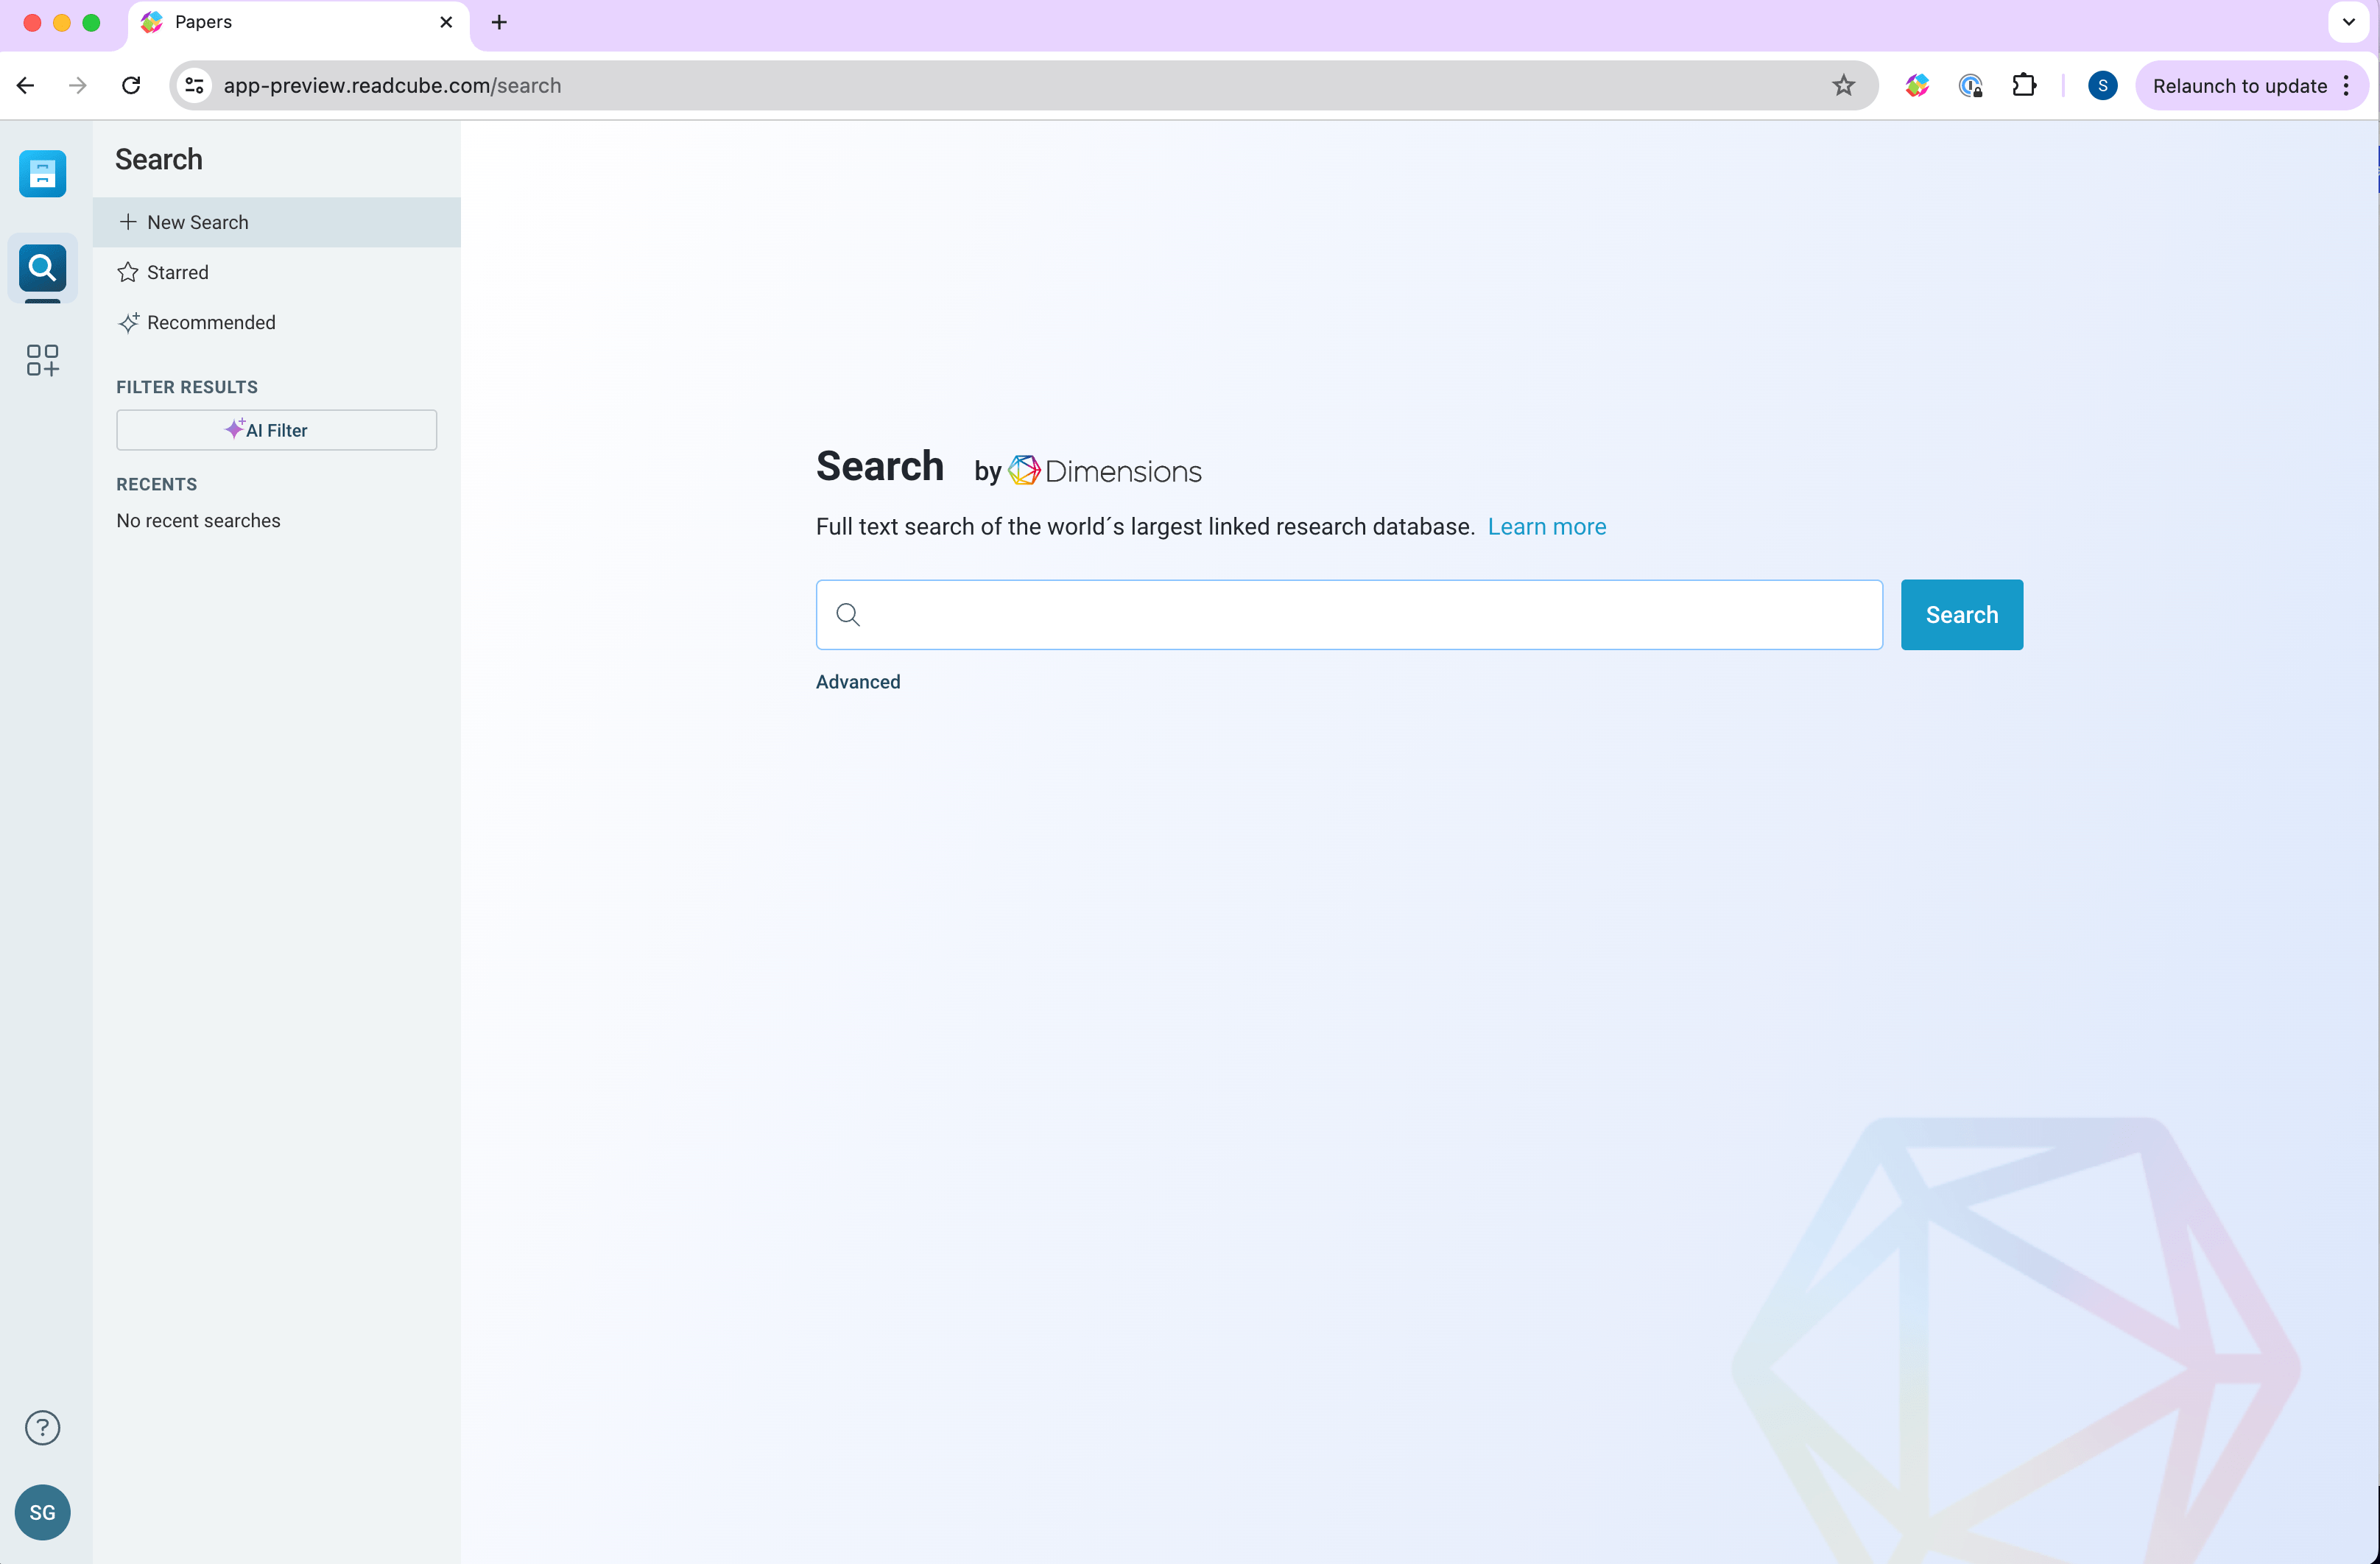This screenshot has width=2380, height=1564.
Task: Bookmark page with star icon
Action: (x=1843, y=86)
